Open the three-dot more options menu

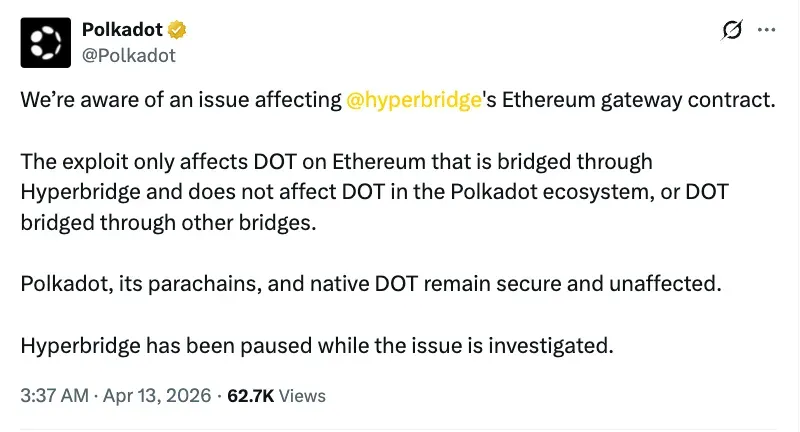(767, 31)
